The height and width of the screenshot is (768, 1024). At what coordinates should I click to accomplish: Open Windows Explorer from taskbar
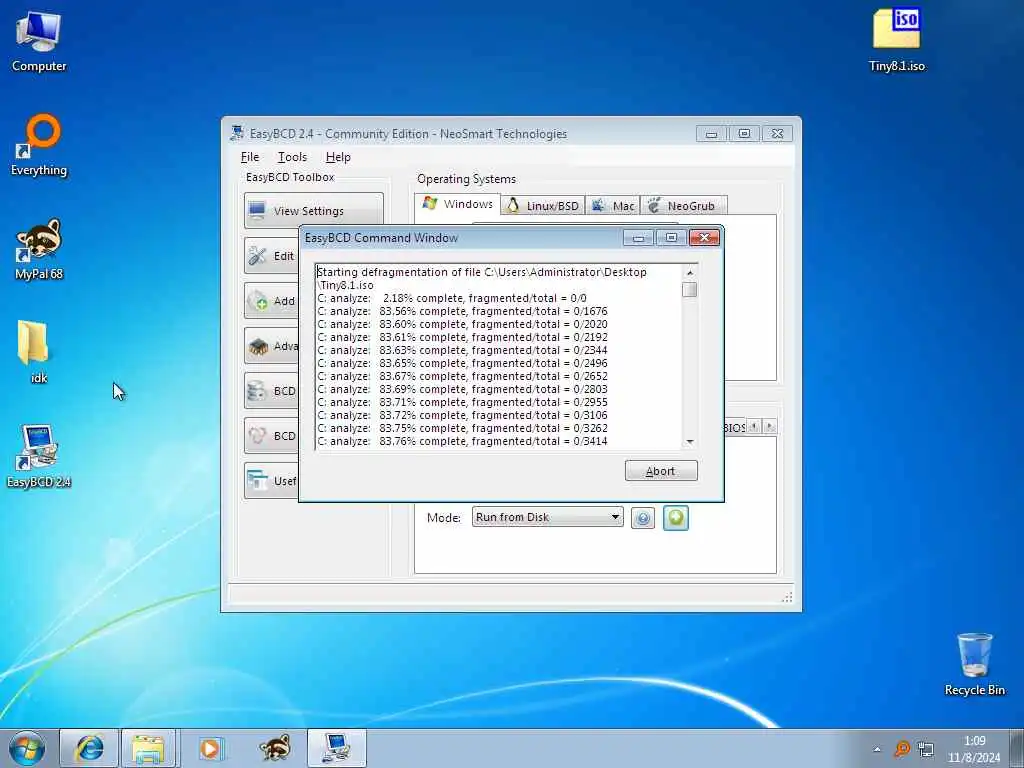[x=149, y=748]
